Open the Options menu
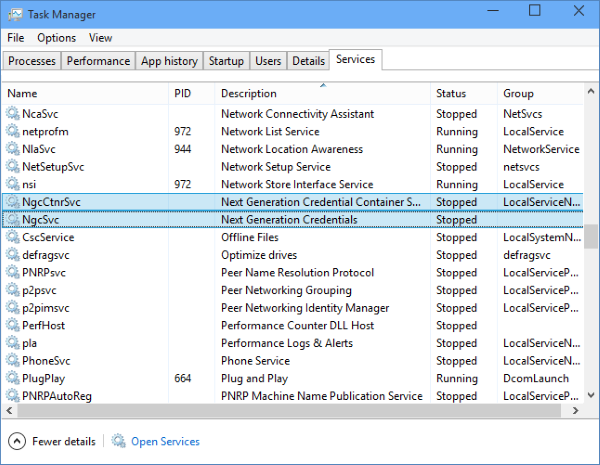Viewport: 600px width, 465px height. point(56,38)
